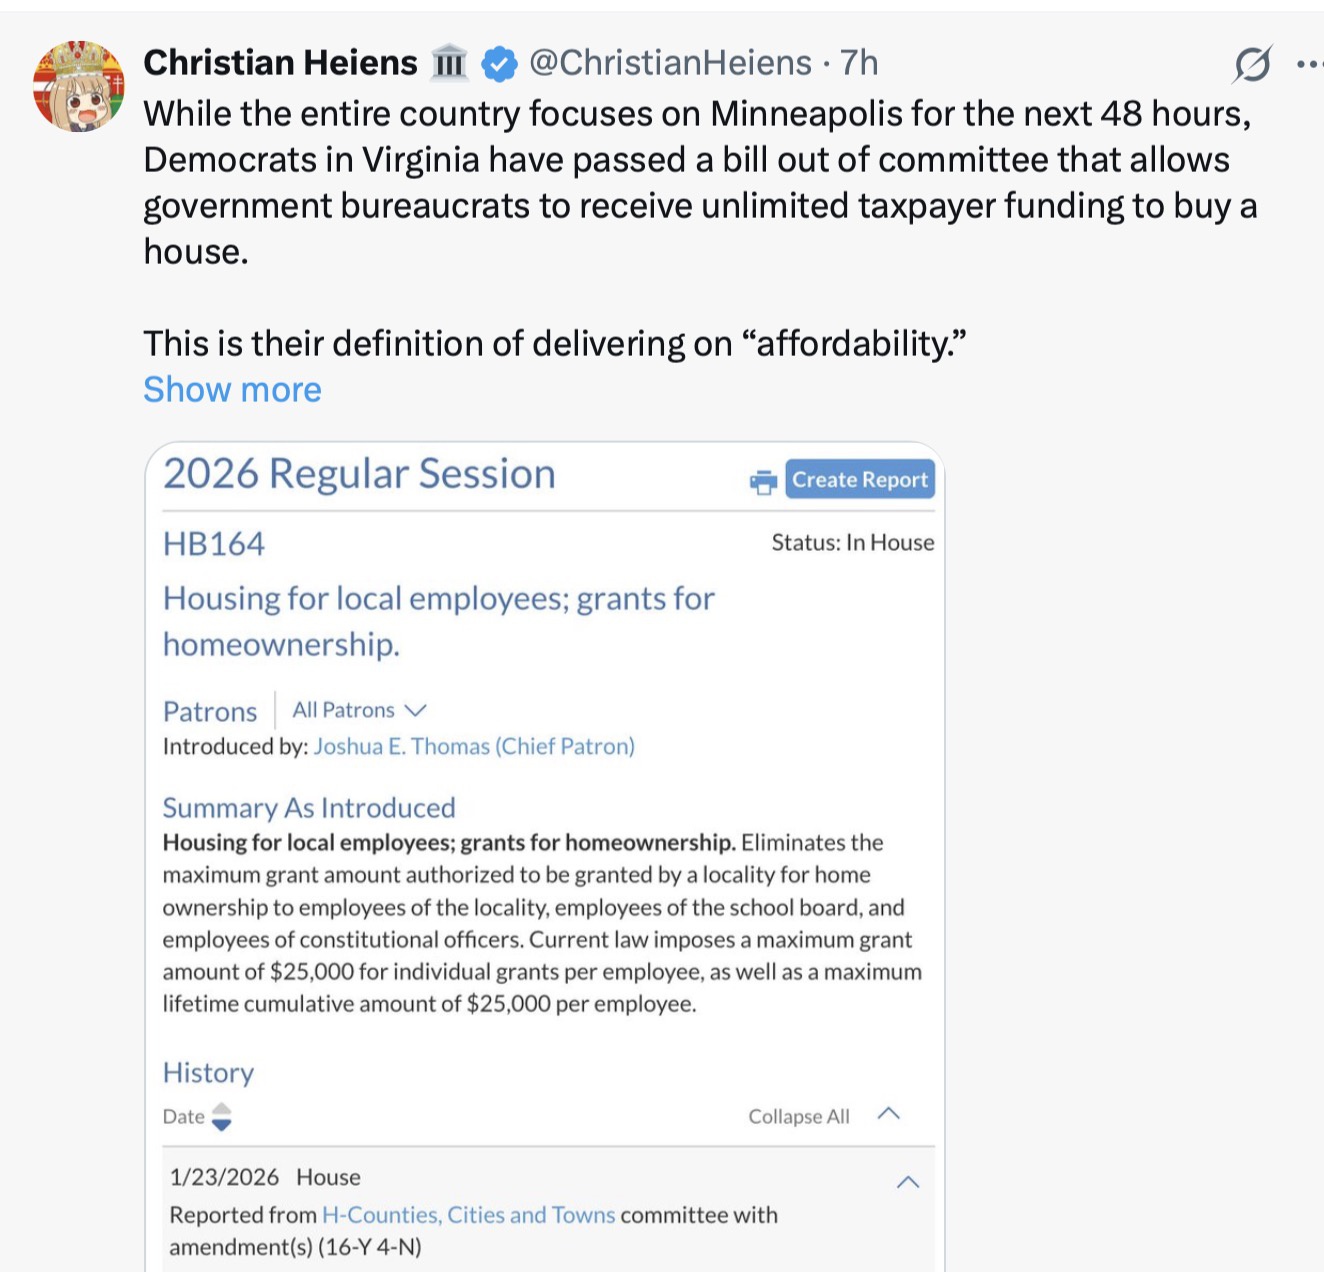Click the Collapse All text

click(x=798, y=1116)
